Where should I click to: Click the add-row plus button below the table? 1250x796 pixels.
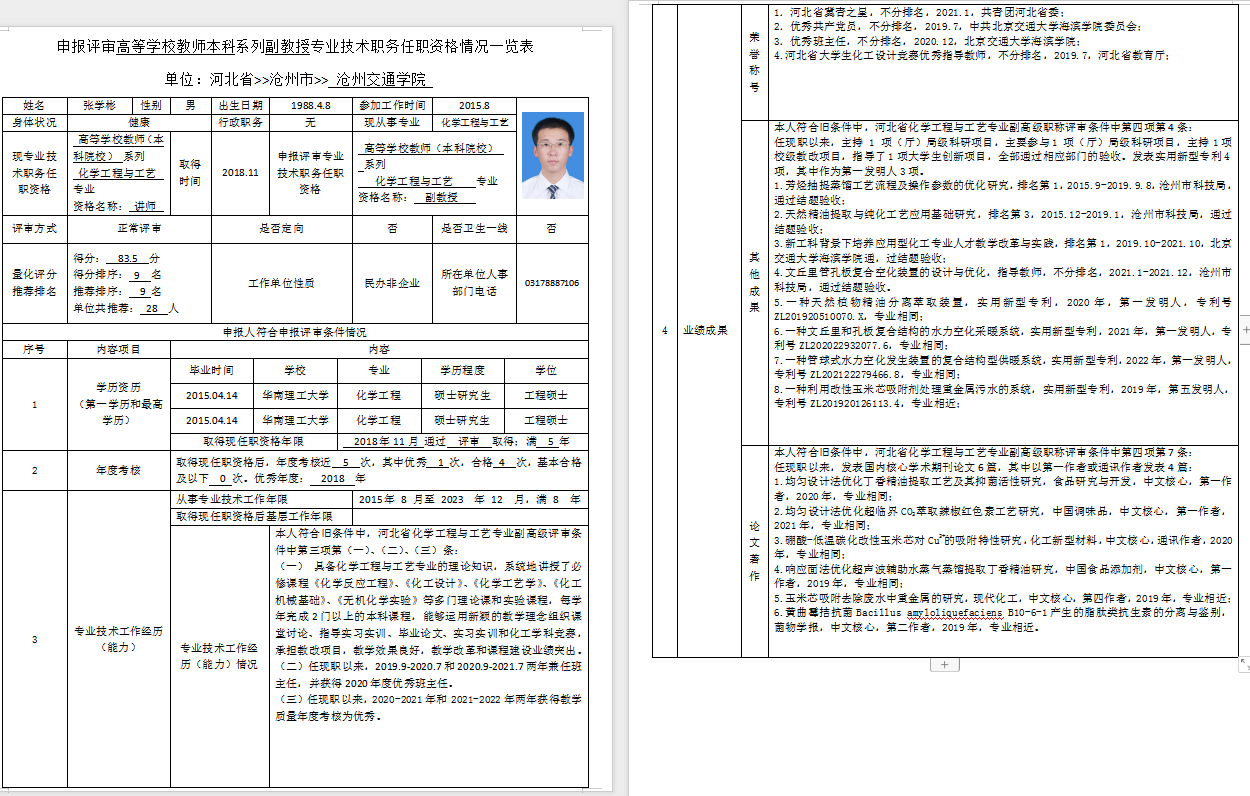(945, 664)
